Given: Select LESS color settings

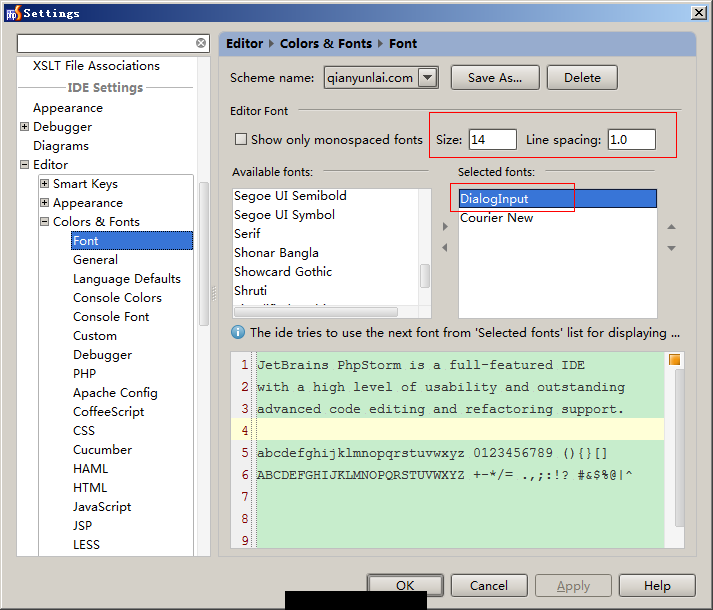Looking at the screenshot, I should tap(86, 545).
